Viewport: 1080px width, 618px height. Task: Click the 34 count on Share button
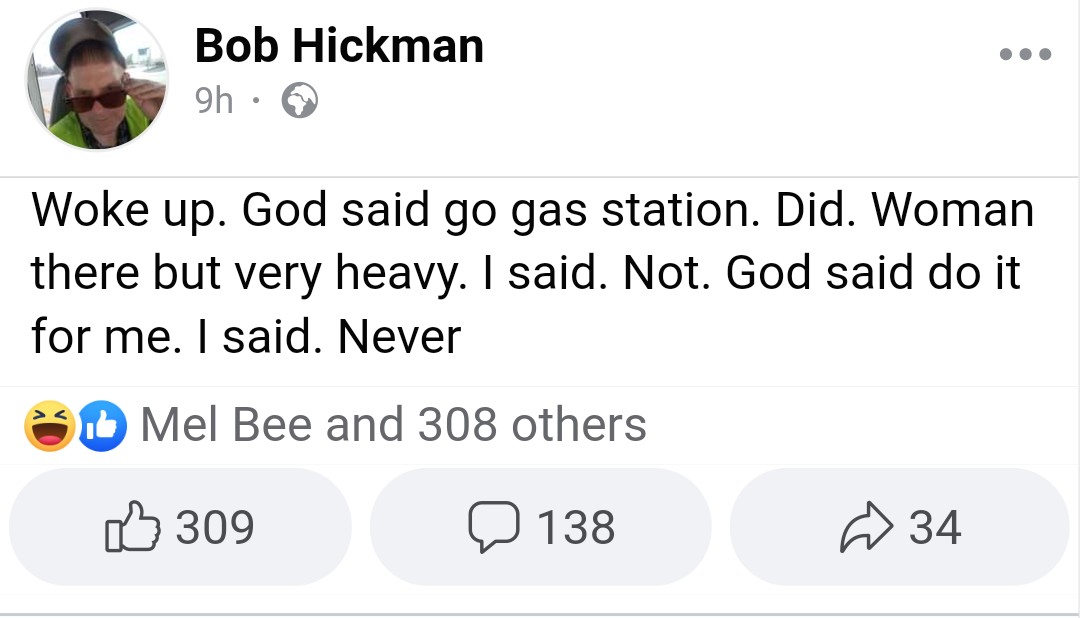coord(935,528)
